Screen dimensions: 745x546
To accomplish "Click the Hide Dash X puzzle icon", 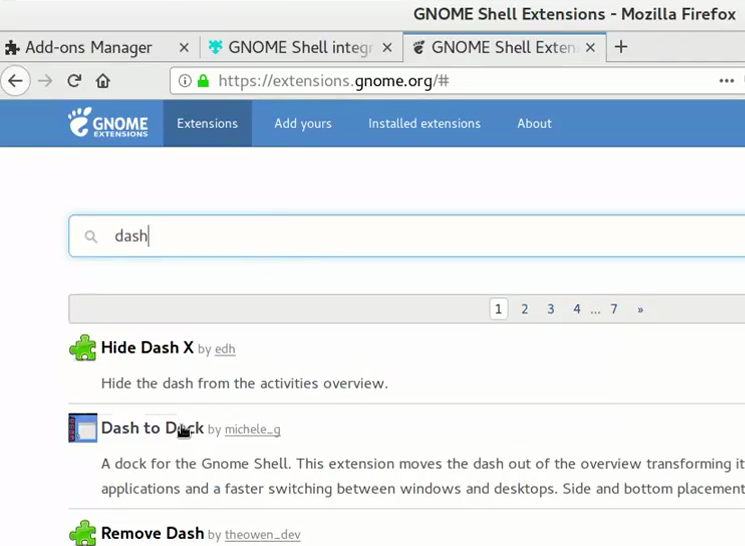I will 83,348.
